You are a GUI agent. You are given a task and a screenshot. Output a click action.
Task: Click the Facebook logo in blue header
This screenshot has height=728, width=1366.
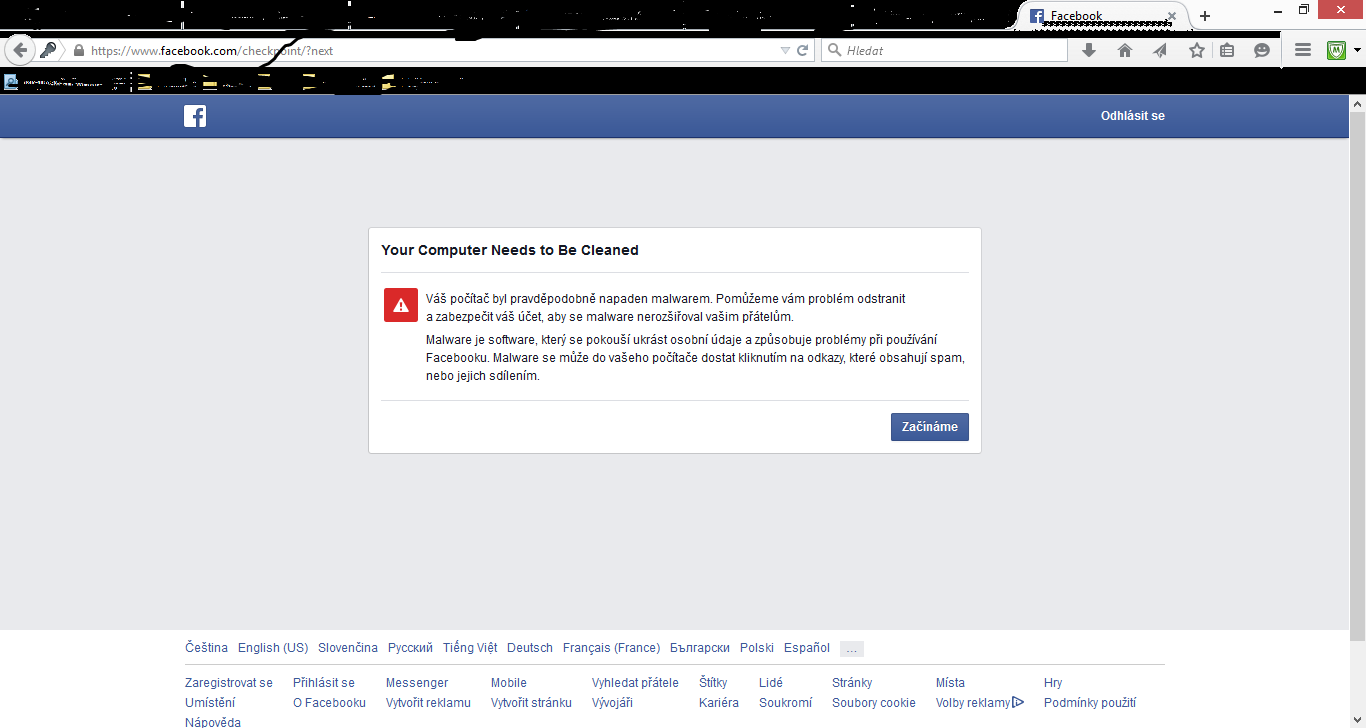[x=195, y=116]
